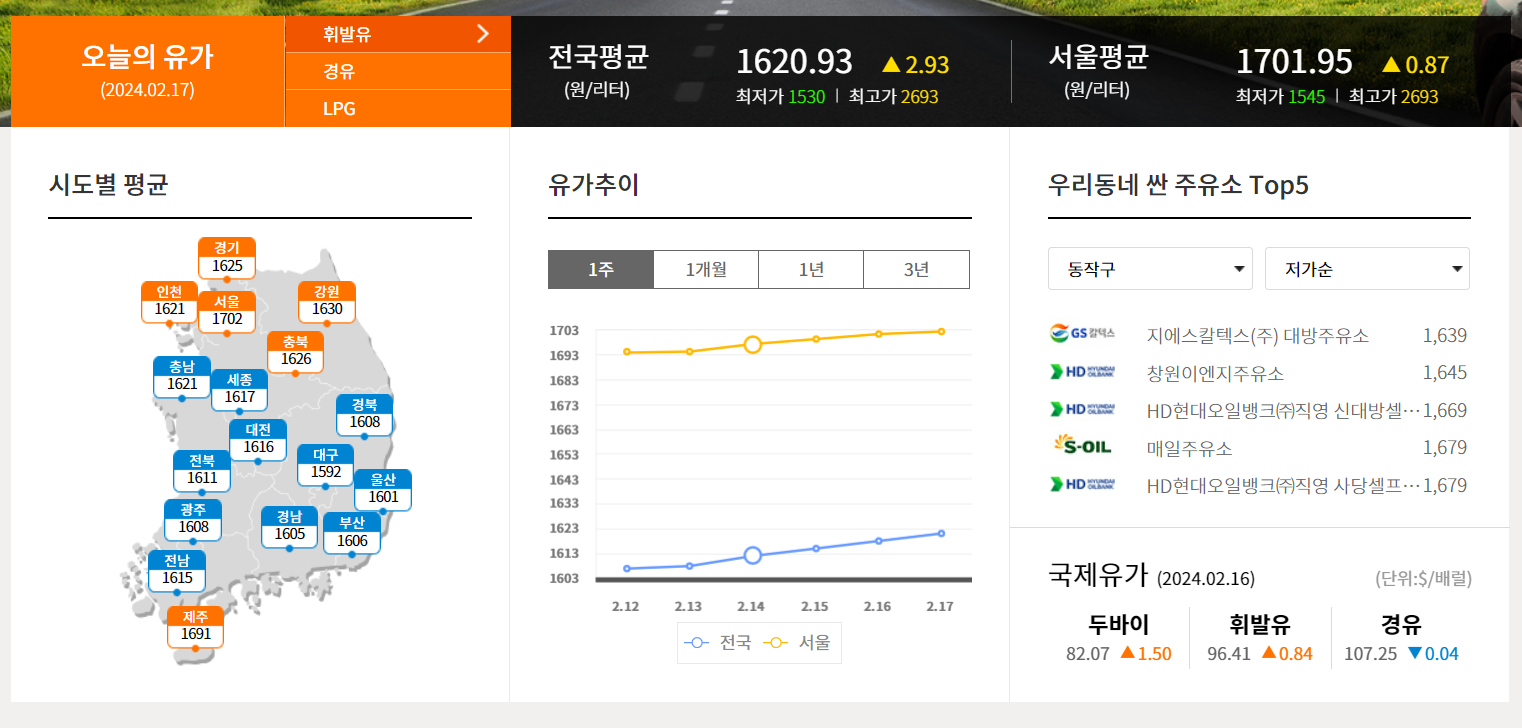Click the 1,645 price for 창원이엔지주유소
Viewport: 1522px width, 728px height.
1445,373
